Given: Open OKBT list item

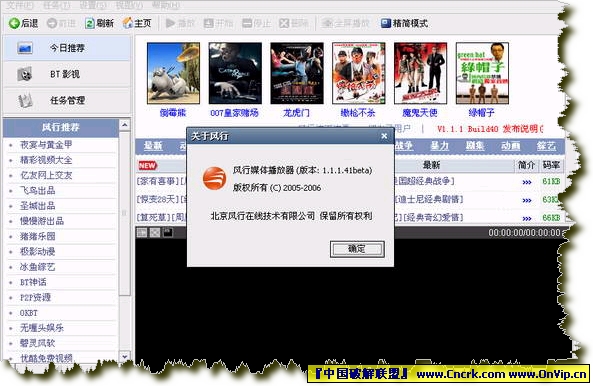Looking at the screenshot, I should pos(29,313).
